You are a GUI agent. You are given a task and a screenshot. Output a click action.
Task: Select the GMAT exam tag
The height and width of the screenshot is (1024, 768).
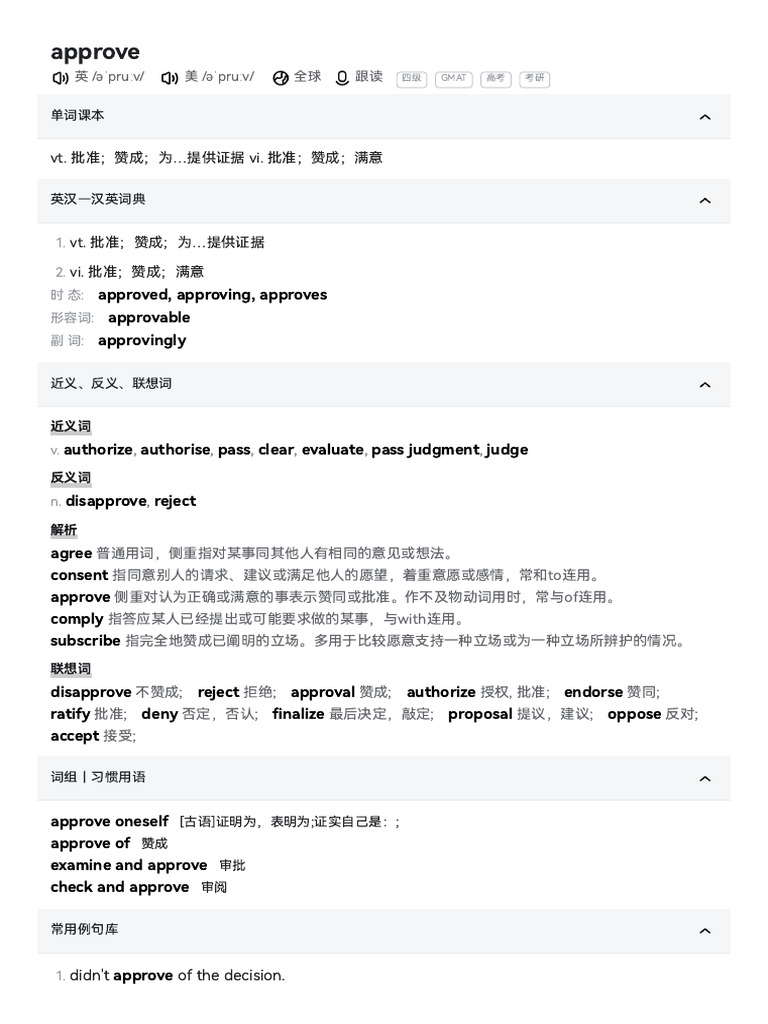click(x=454, y=78)
